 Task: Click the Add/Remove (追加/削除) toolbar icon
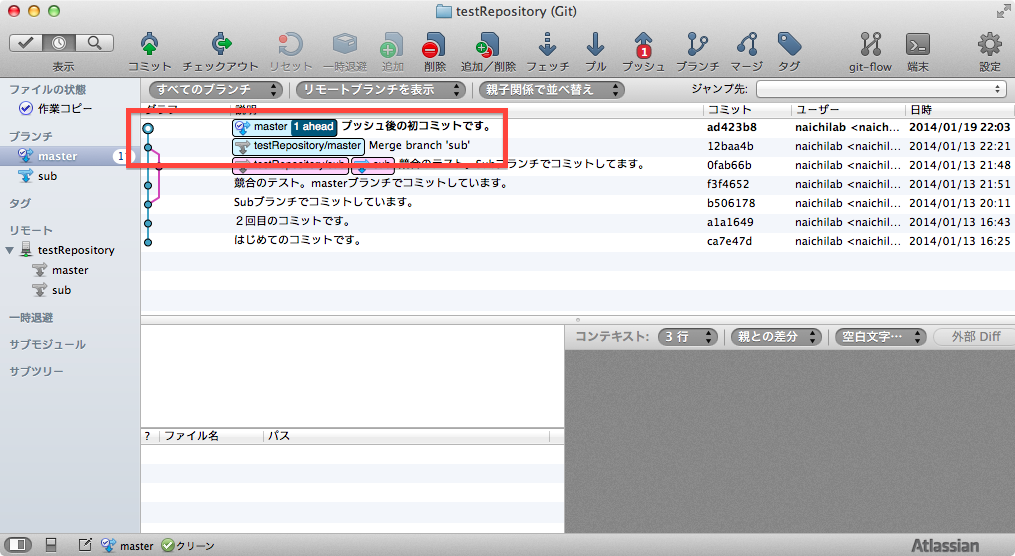488,45
